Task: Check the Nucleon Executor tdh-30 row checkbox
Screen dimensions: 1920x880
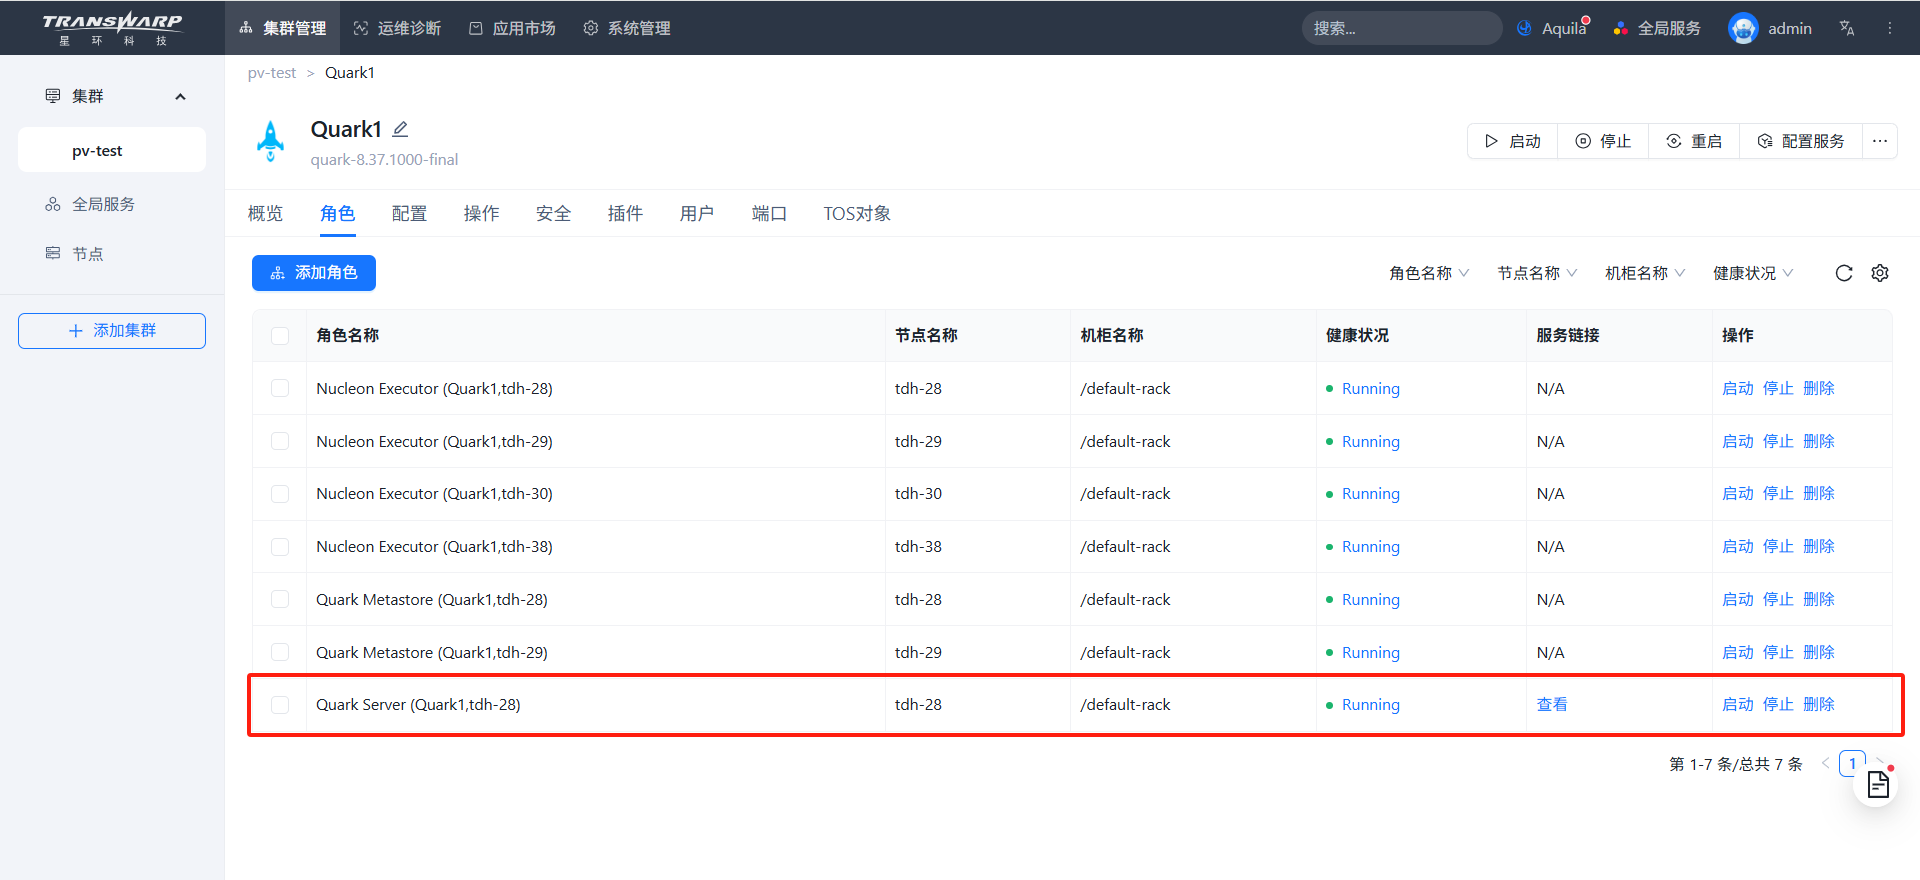Action: click(x=280, y=494)
